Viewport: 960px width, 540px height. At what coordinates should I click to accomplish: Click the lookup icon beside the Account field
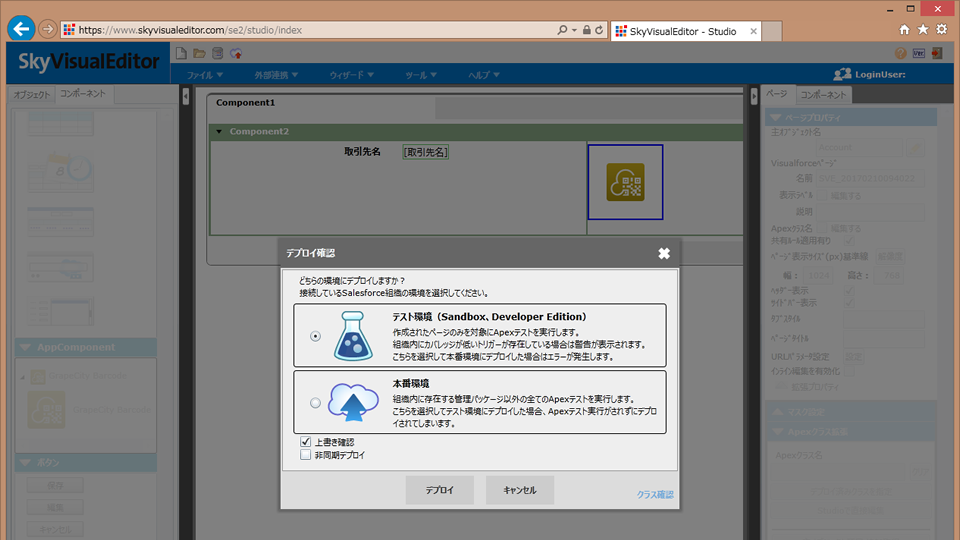click(915, 148)
